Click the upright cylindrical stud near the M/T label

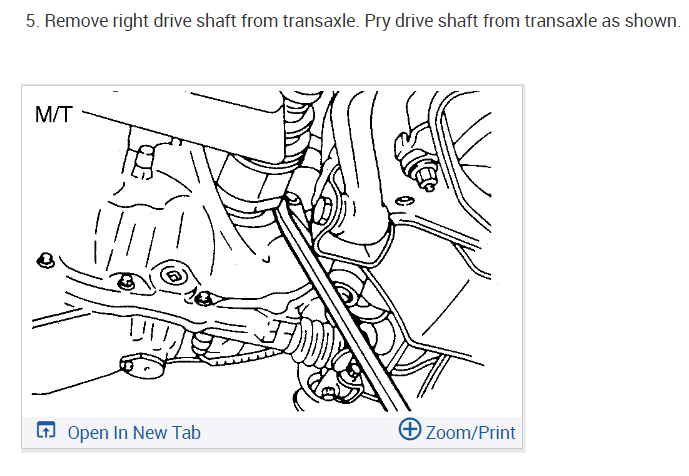click(143, 162)
